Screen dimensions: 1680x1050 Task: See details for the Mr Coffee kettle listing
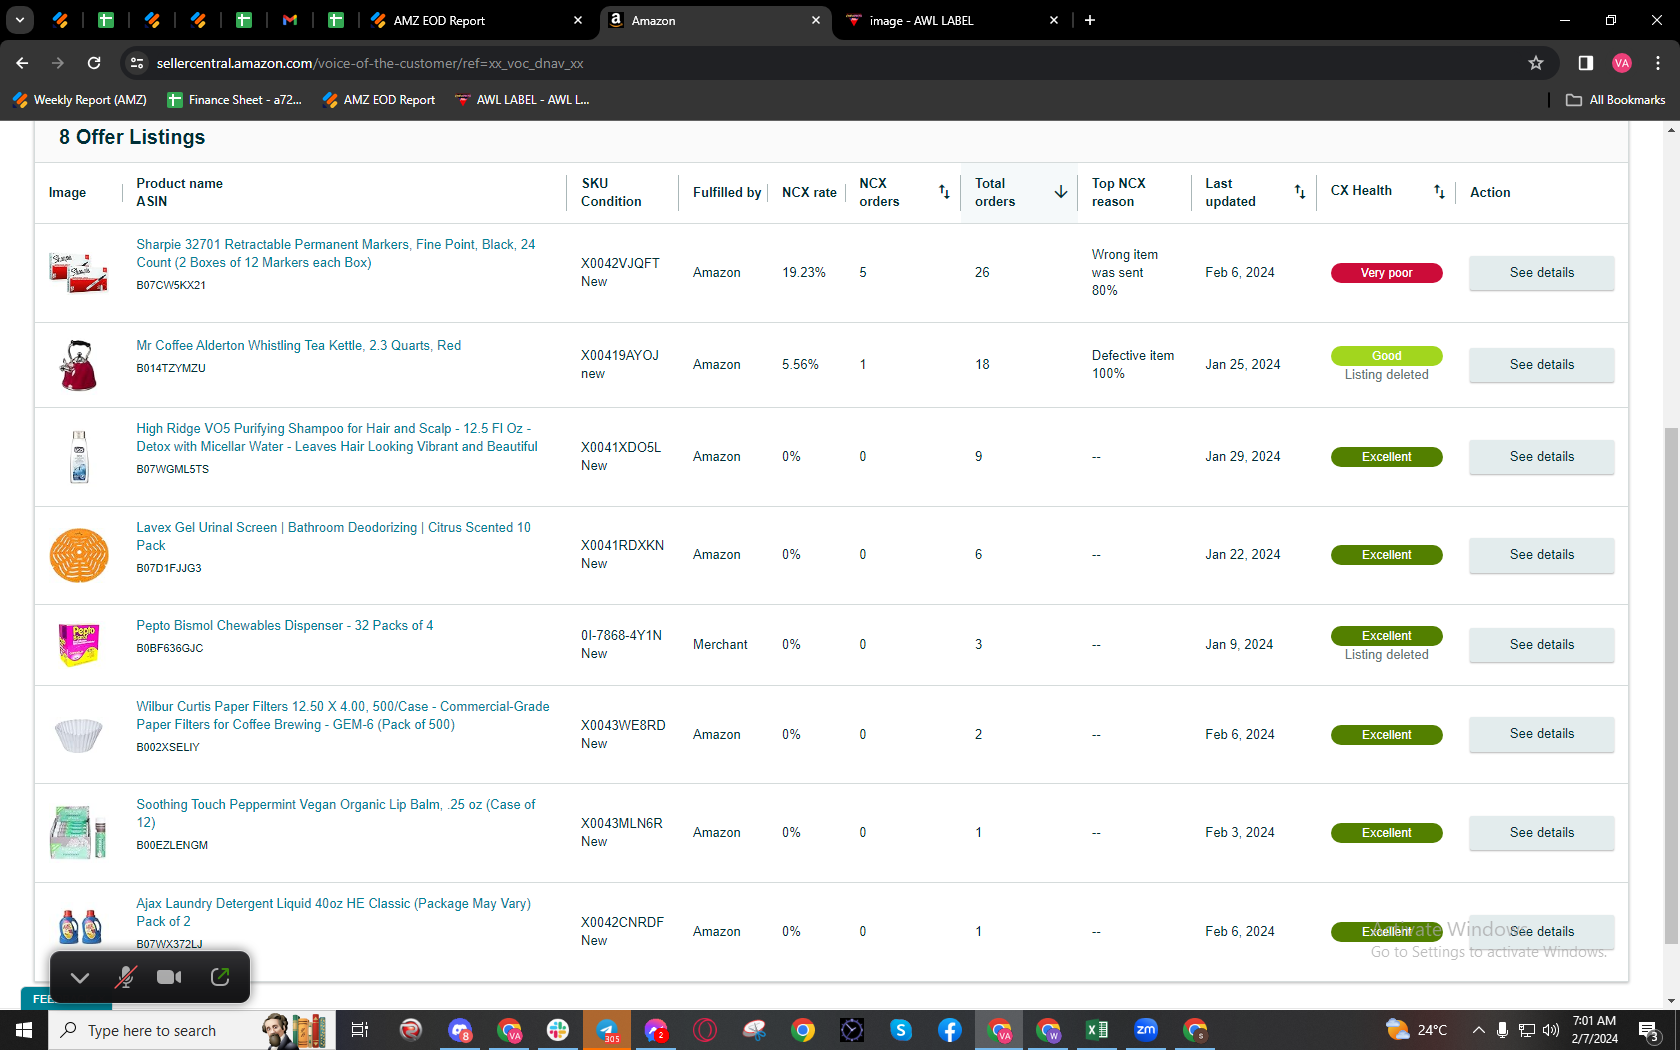[x=1541, y=365]
